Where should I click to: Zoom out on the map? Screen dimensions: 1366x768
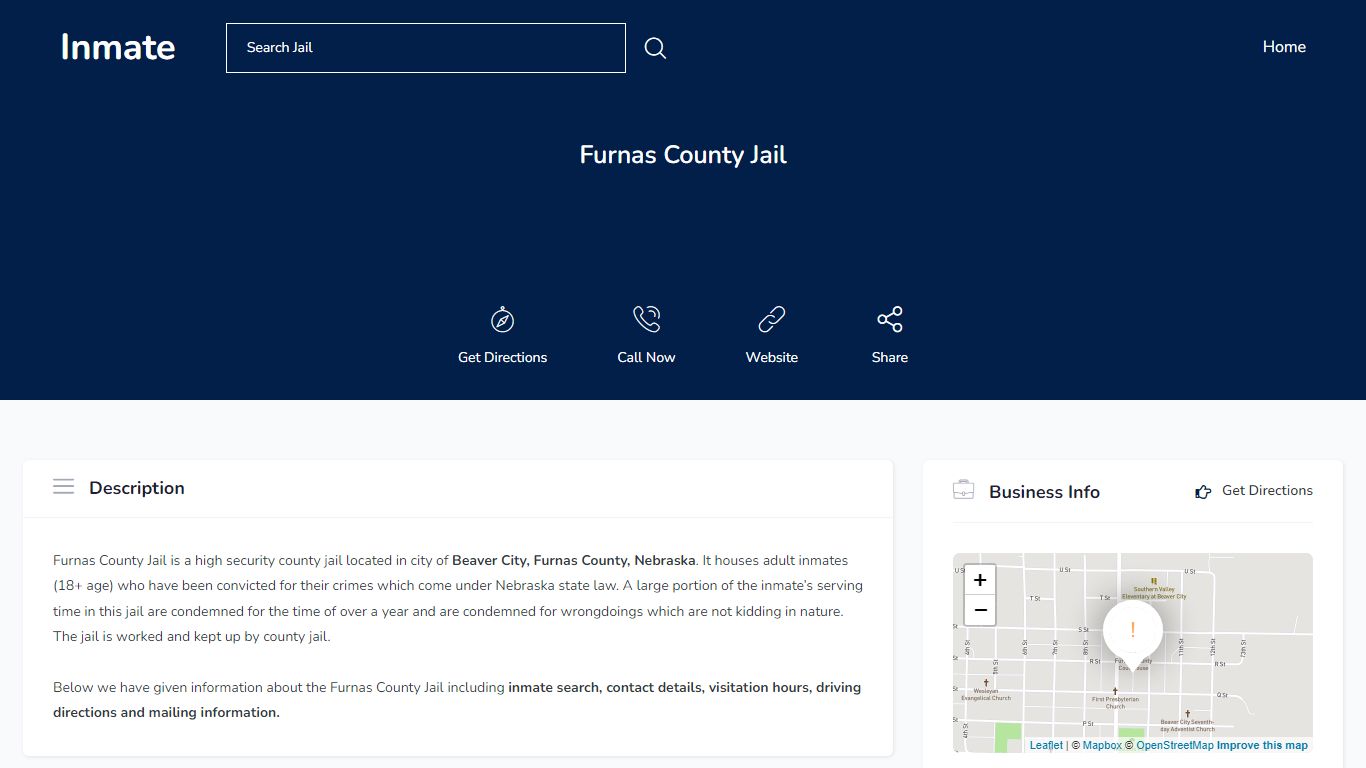click(x=980, y=610)
